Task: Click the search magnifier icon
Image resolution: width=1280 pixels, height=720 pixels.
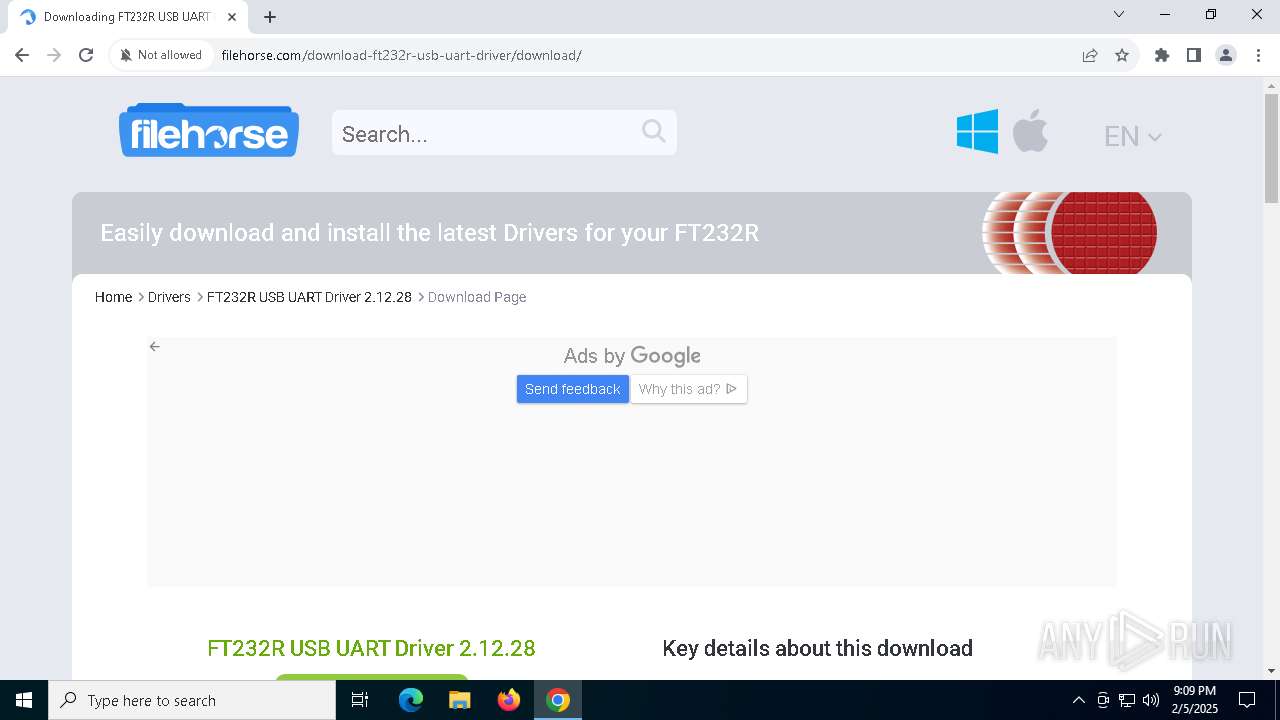Action: [654, 131]
